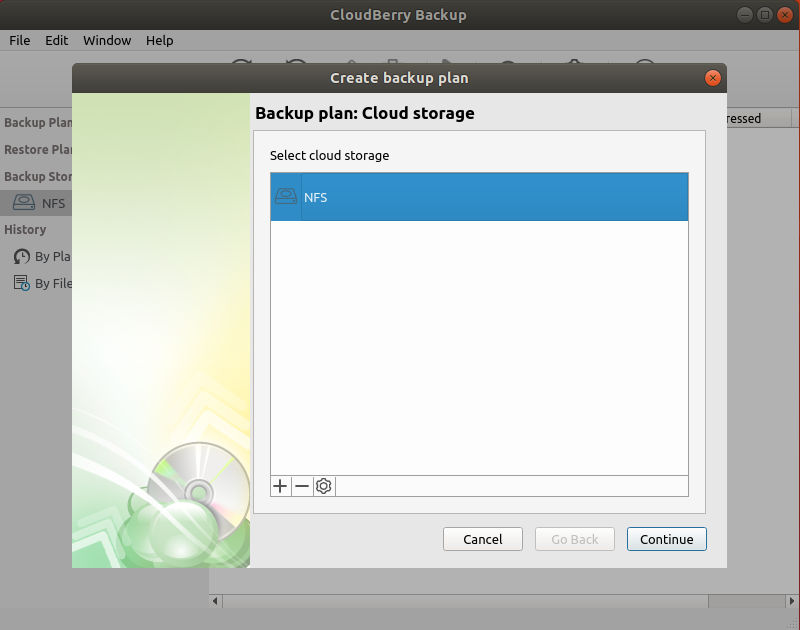Open the Window menu

pyautogui.click(x=106, y=40)
